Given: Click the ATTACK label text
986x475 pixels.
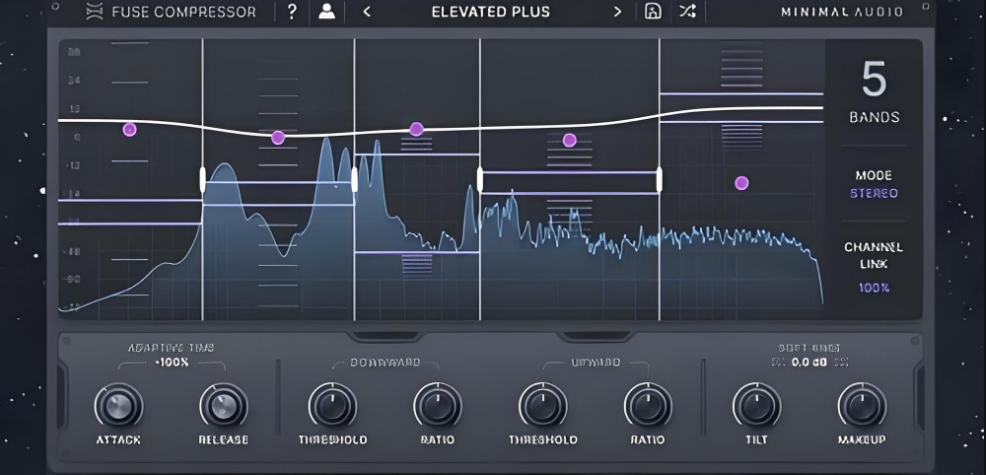Looking at the screenshot, I should click(x=118, y=440).
